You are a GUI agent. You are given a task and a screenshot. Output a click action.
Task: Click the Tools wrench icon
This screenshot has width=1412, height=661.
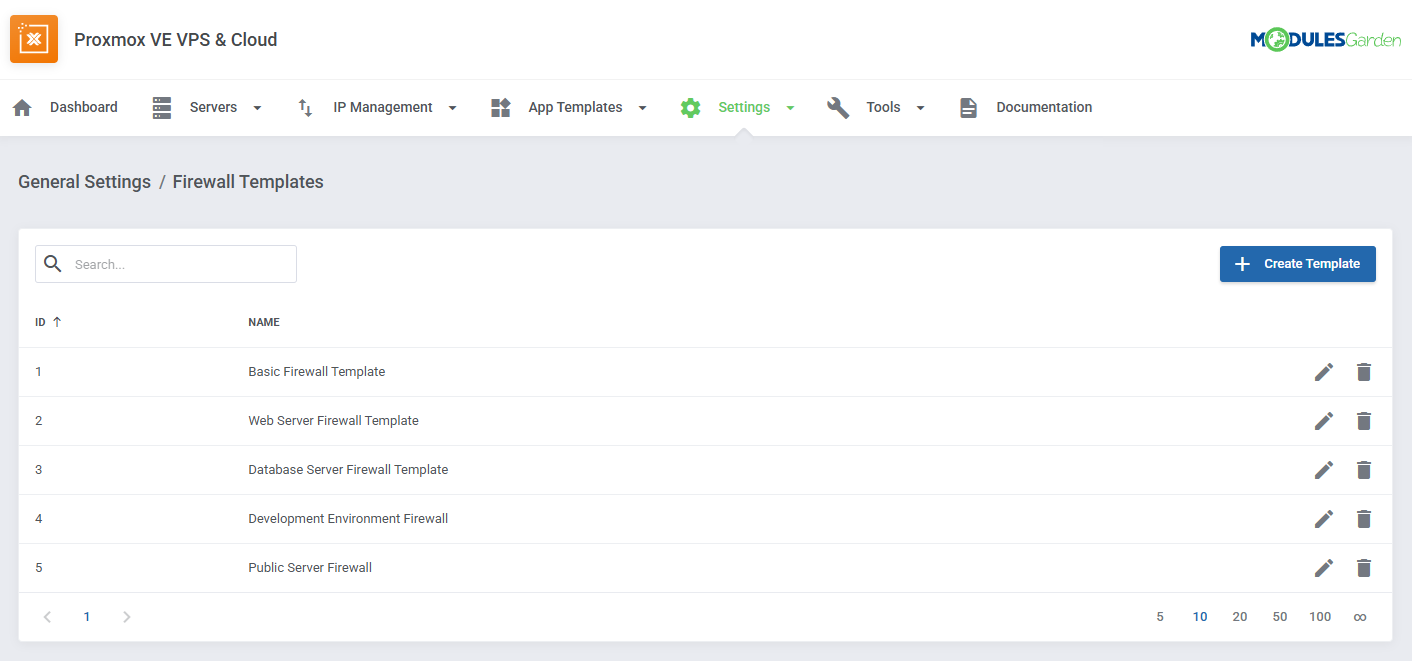(x=837, y=106)
